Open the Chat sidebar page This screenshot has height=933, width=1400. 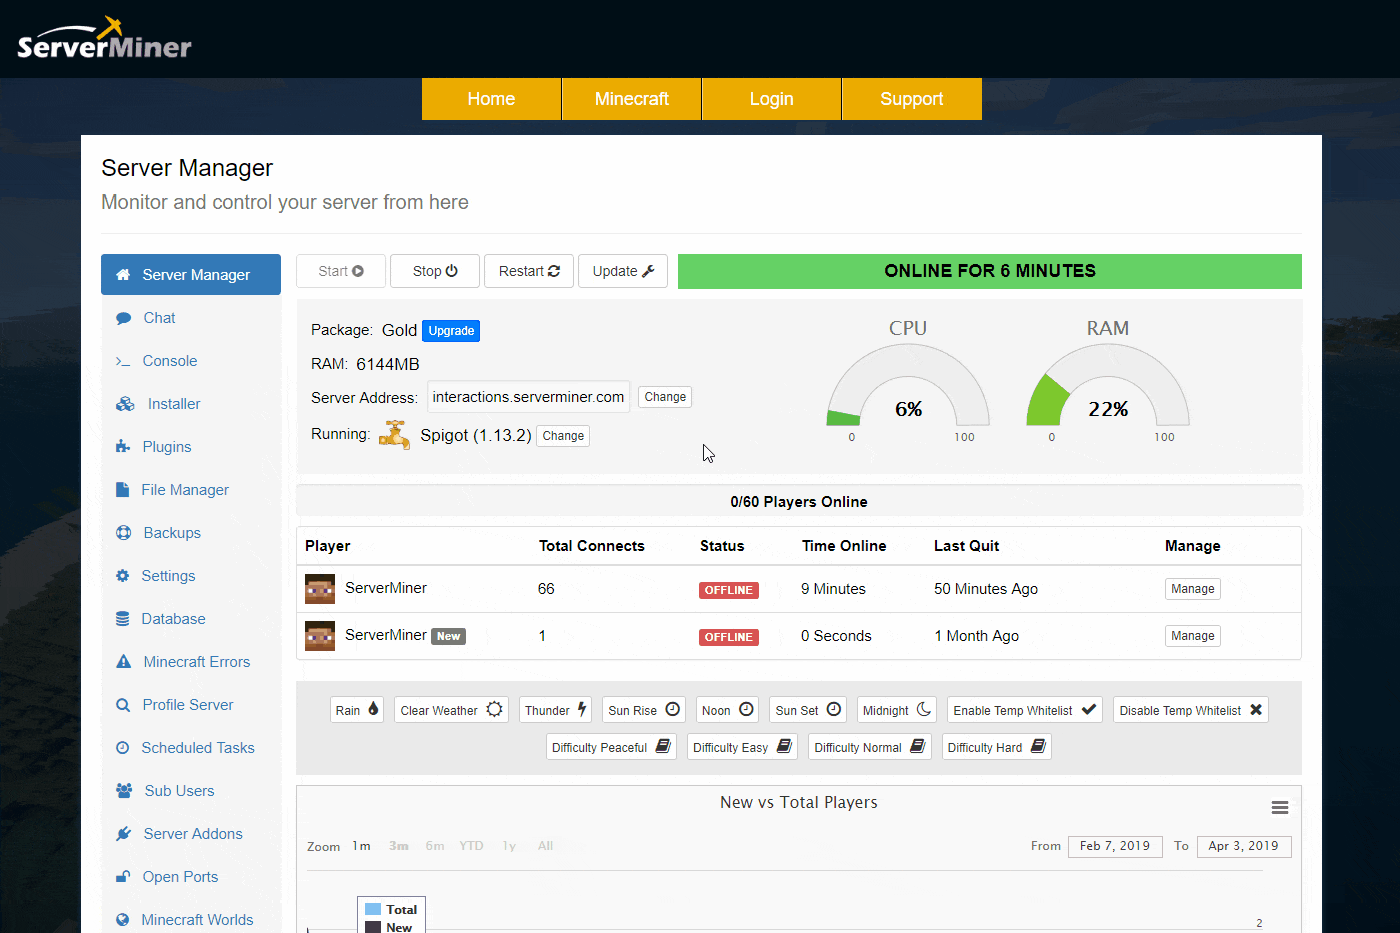191,318
